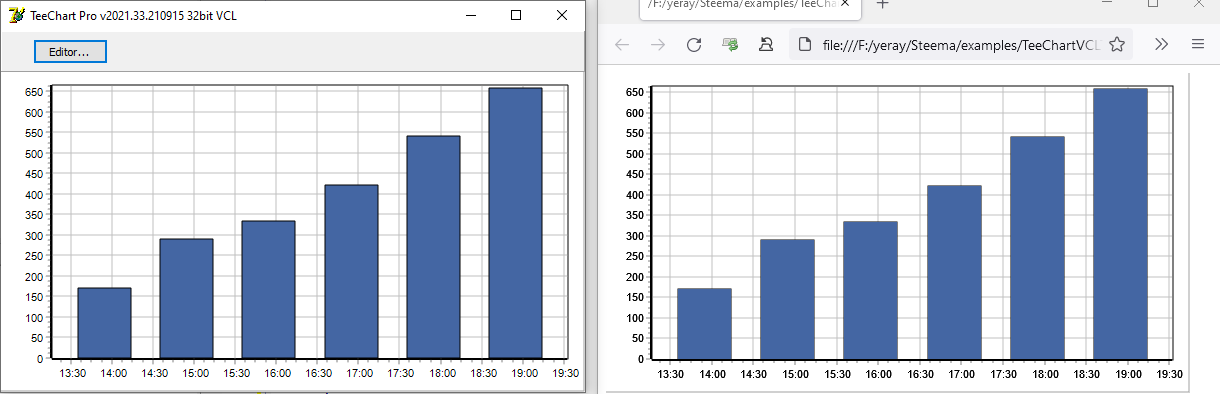Image resolution: width=1220 pixels, height=394 pixels.
Task: Minimize the TeeChart Pro window
Action: click(x=471, y=15)
